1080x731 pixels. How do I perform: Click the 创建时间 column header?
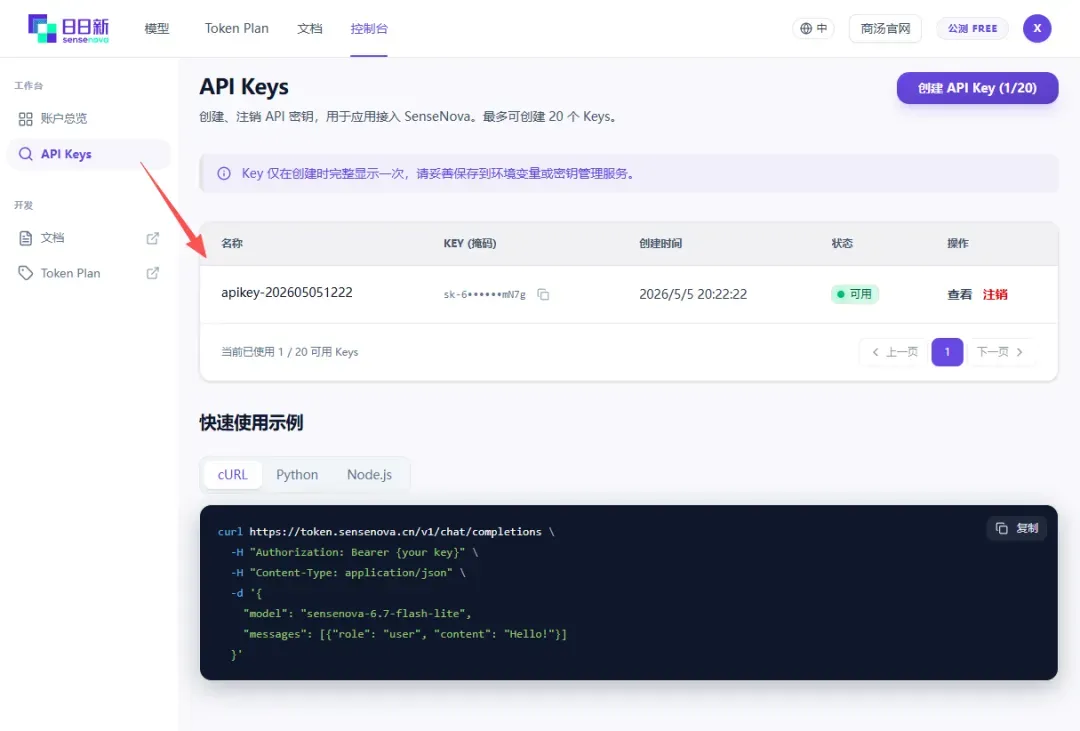tap(660, 243)
